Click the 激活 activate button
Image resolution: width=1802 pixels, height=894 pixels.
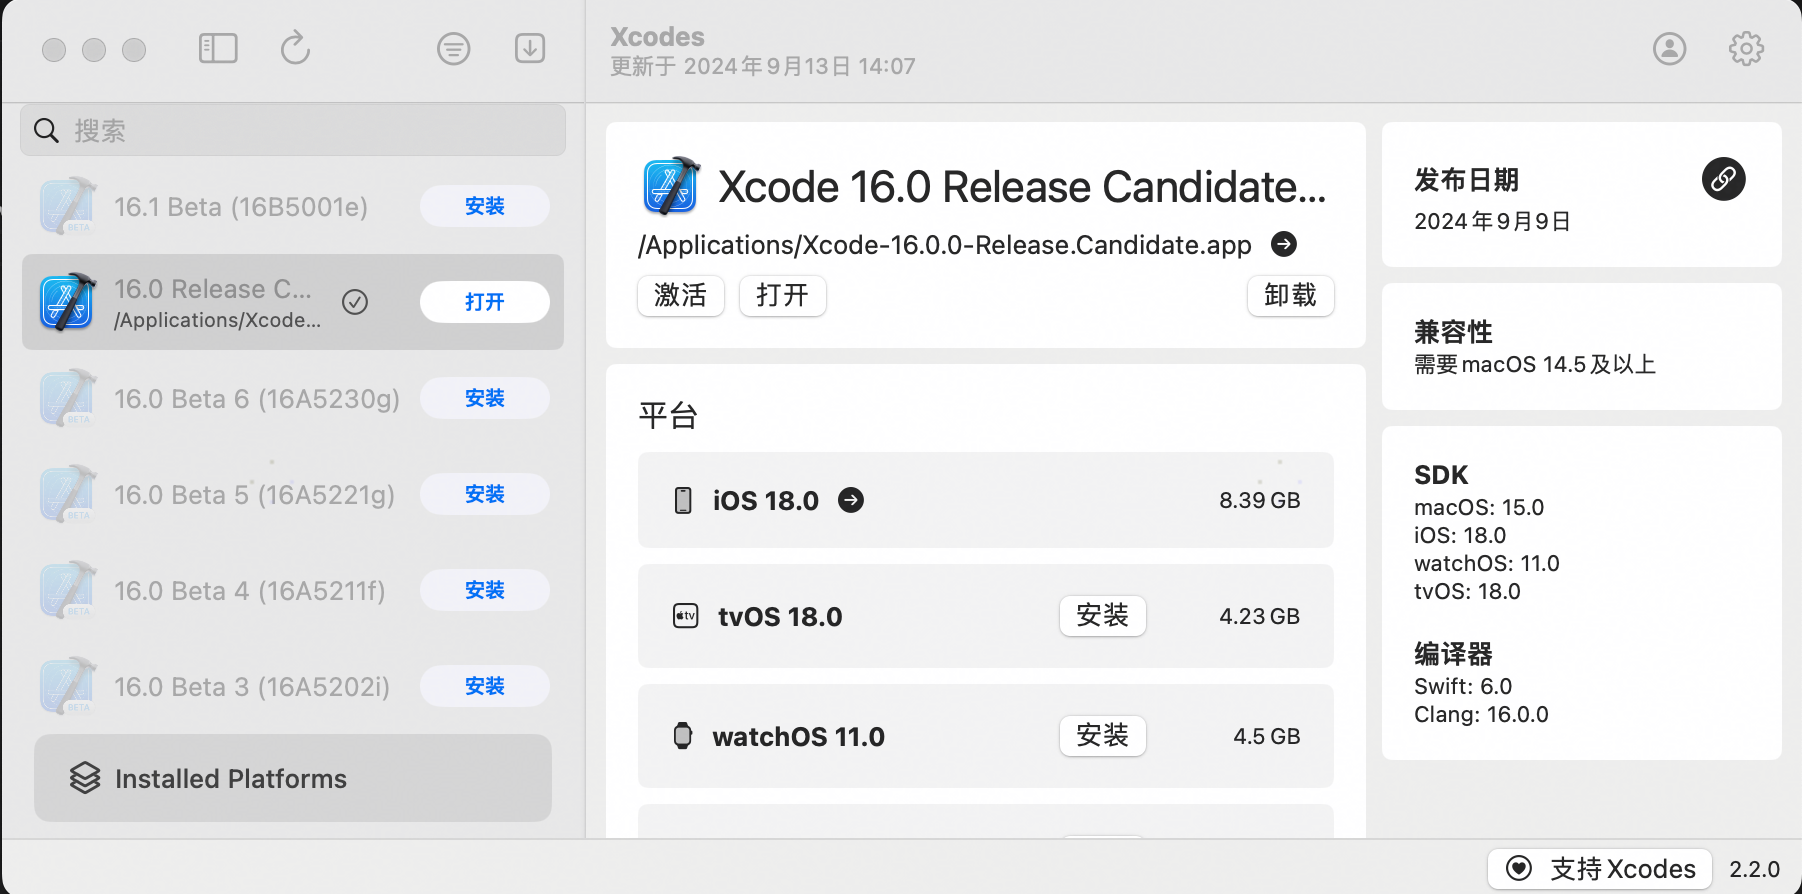pos(681,295)
